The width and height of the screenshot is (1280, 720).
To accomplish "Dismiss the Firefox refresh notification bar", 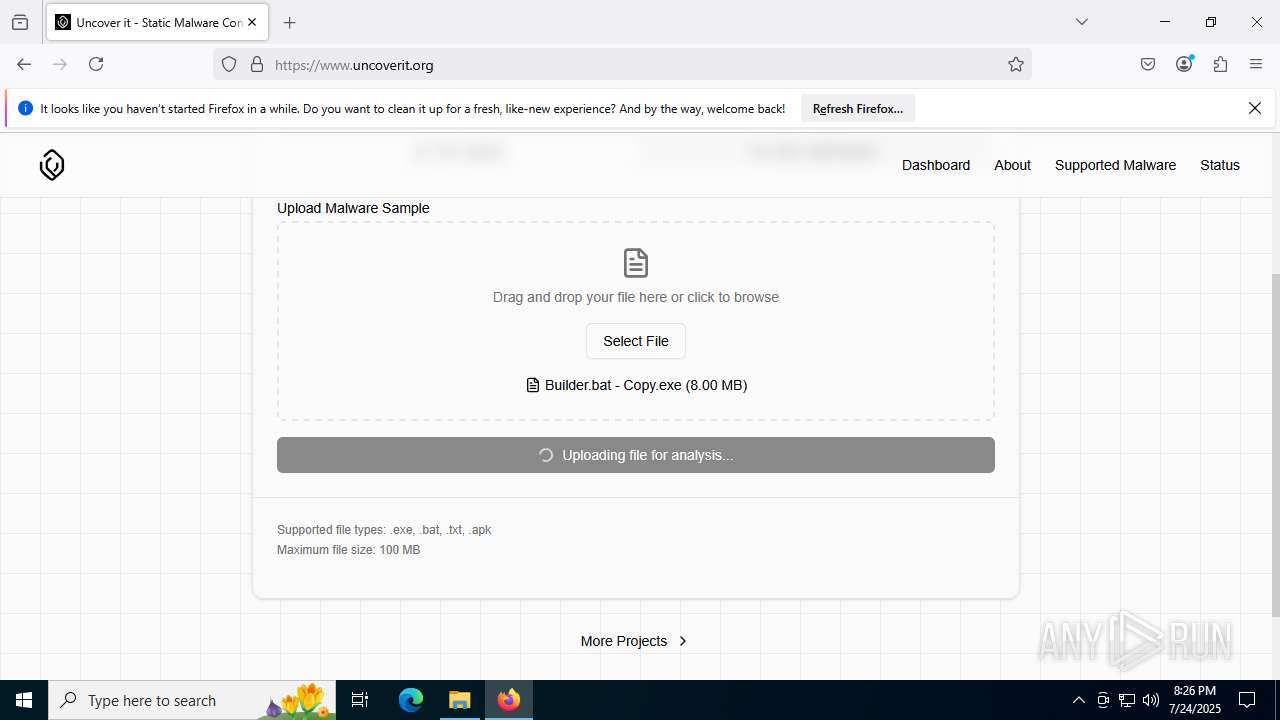I will tap(1255, 108).
